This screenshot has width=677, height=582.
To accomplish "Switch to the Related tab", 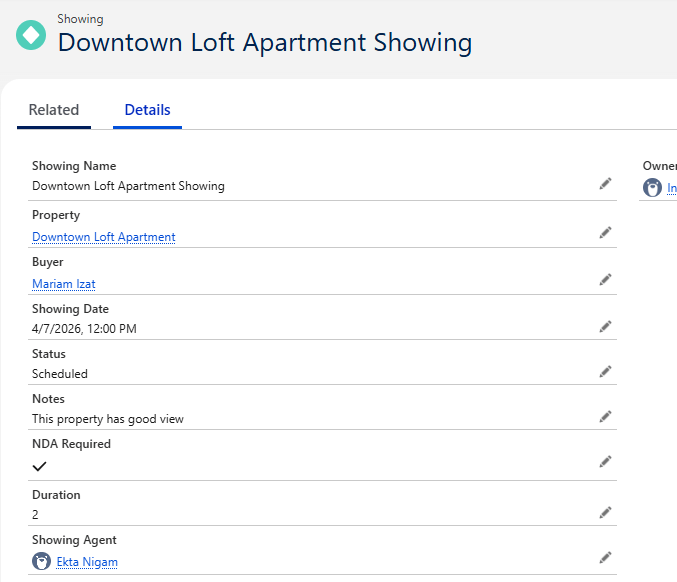I will (x=54, y=110).
